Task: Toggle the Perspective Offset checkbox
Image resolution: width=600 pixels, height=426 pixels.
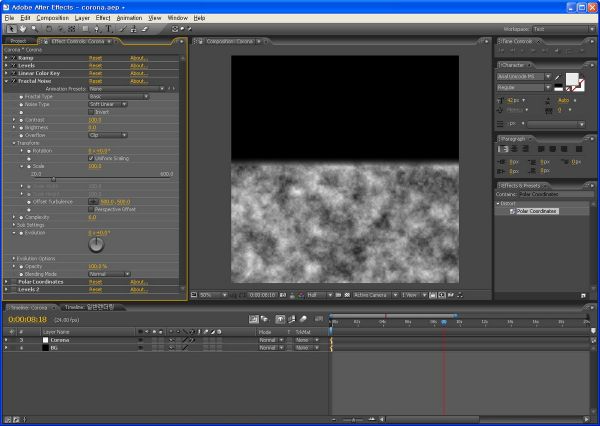Action: pyautogui.click(x=91, y=210)
